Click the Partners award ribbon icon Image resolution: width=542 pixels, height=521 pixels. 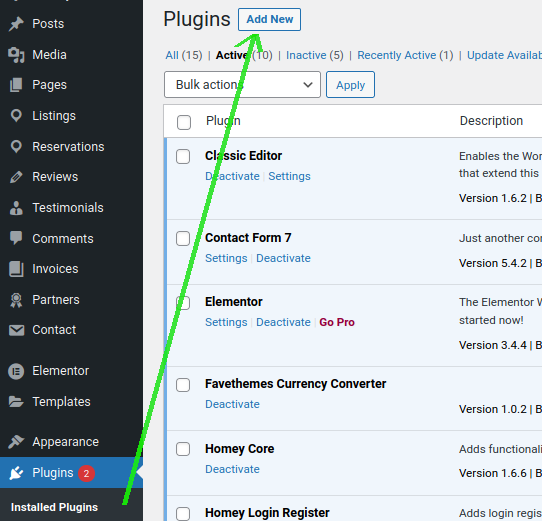click(x=16, y=300)
